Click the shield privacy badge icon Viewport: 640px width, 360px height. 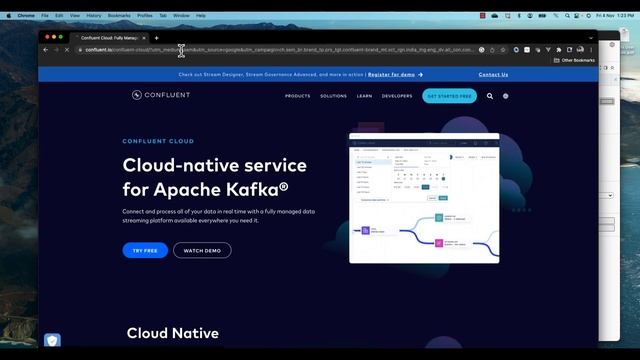[52, 340]
